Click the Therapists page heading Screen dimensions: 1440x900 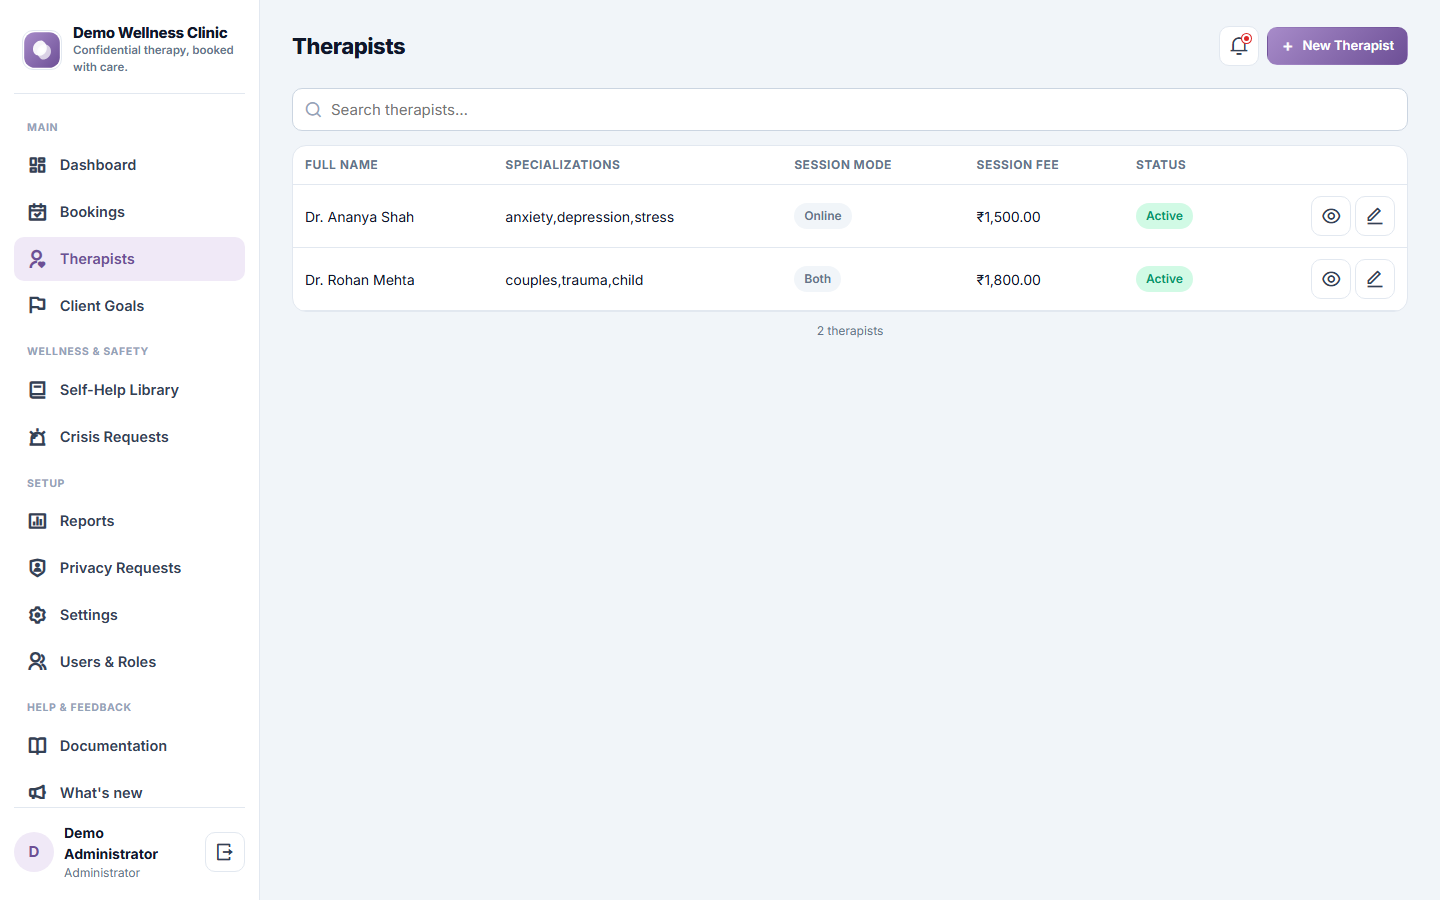point(349,46)
